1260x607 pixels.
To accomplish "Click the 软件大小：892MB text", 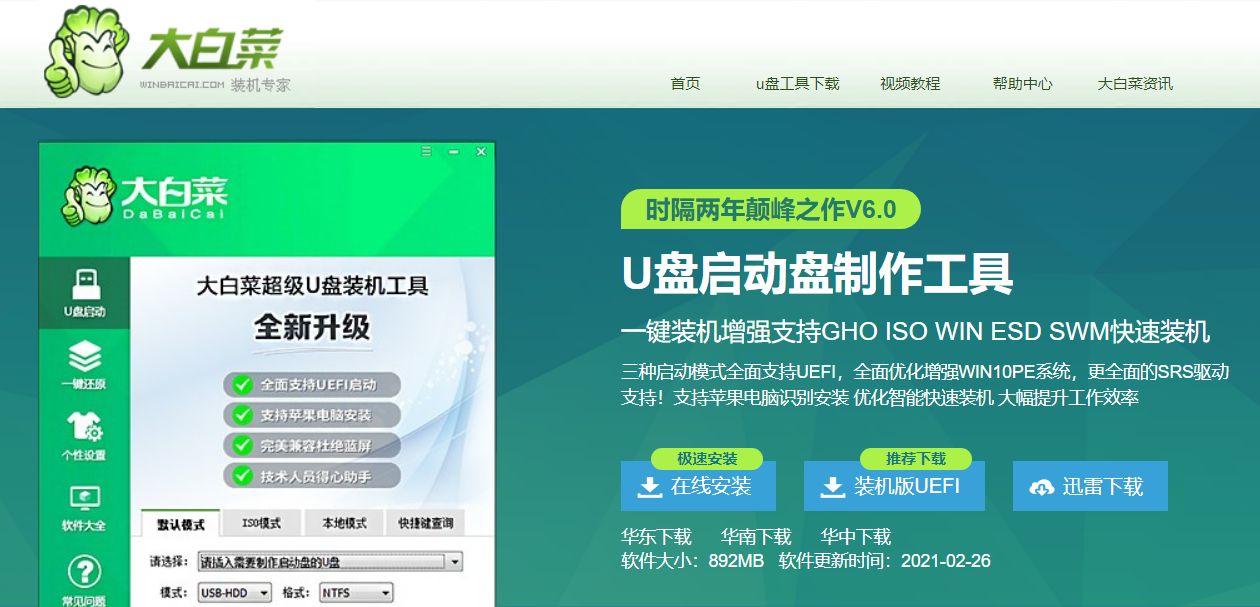I will pyautogui.click(x=692, y=561).
